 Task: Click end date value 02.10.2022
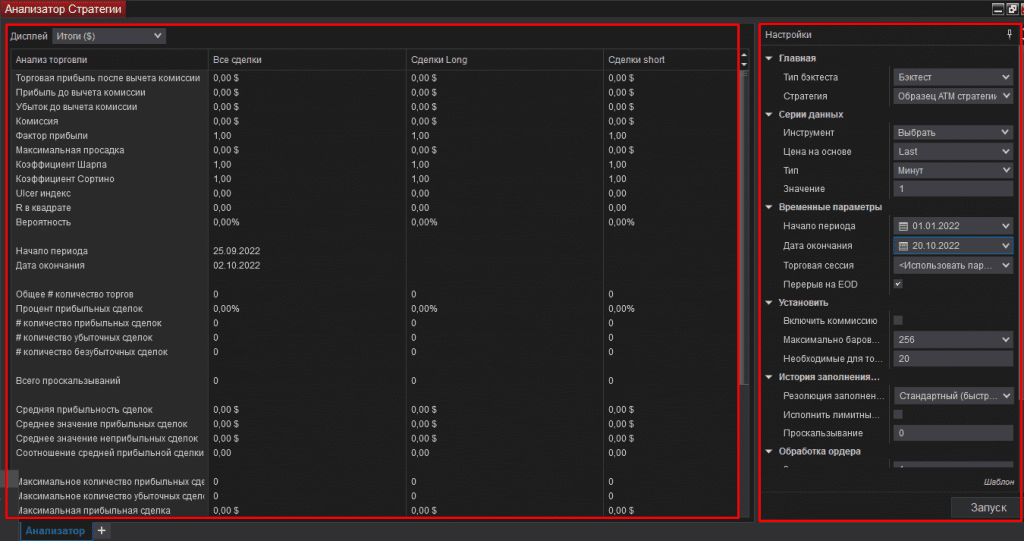(236, 265)
